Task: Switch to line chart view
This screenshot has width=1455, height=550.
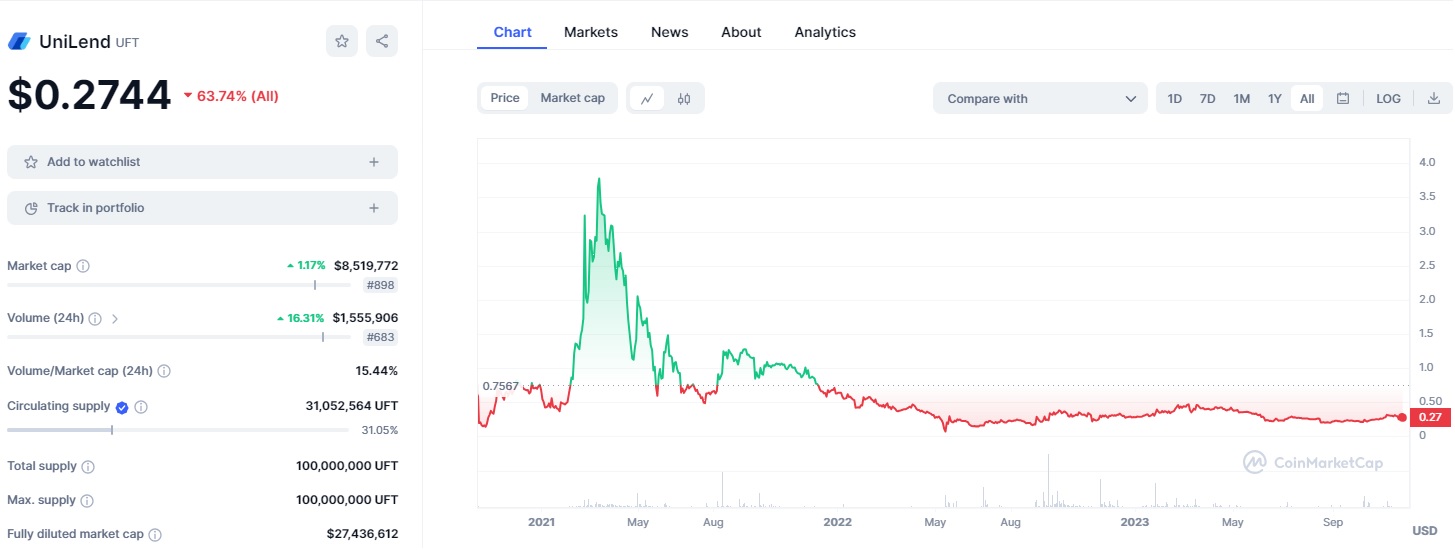Action: click(x=647, y=98)
